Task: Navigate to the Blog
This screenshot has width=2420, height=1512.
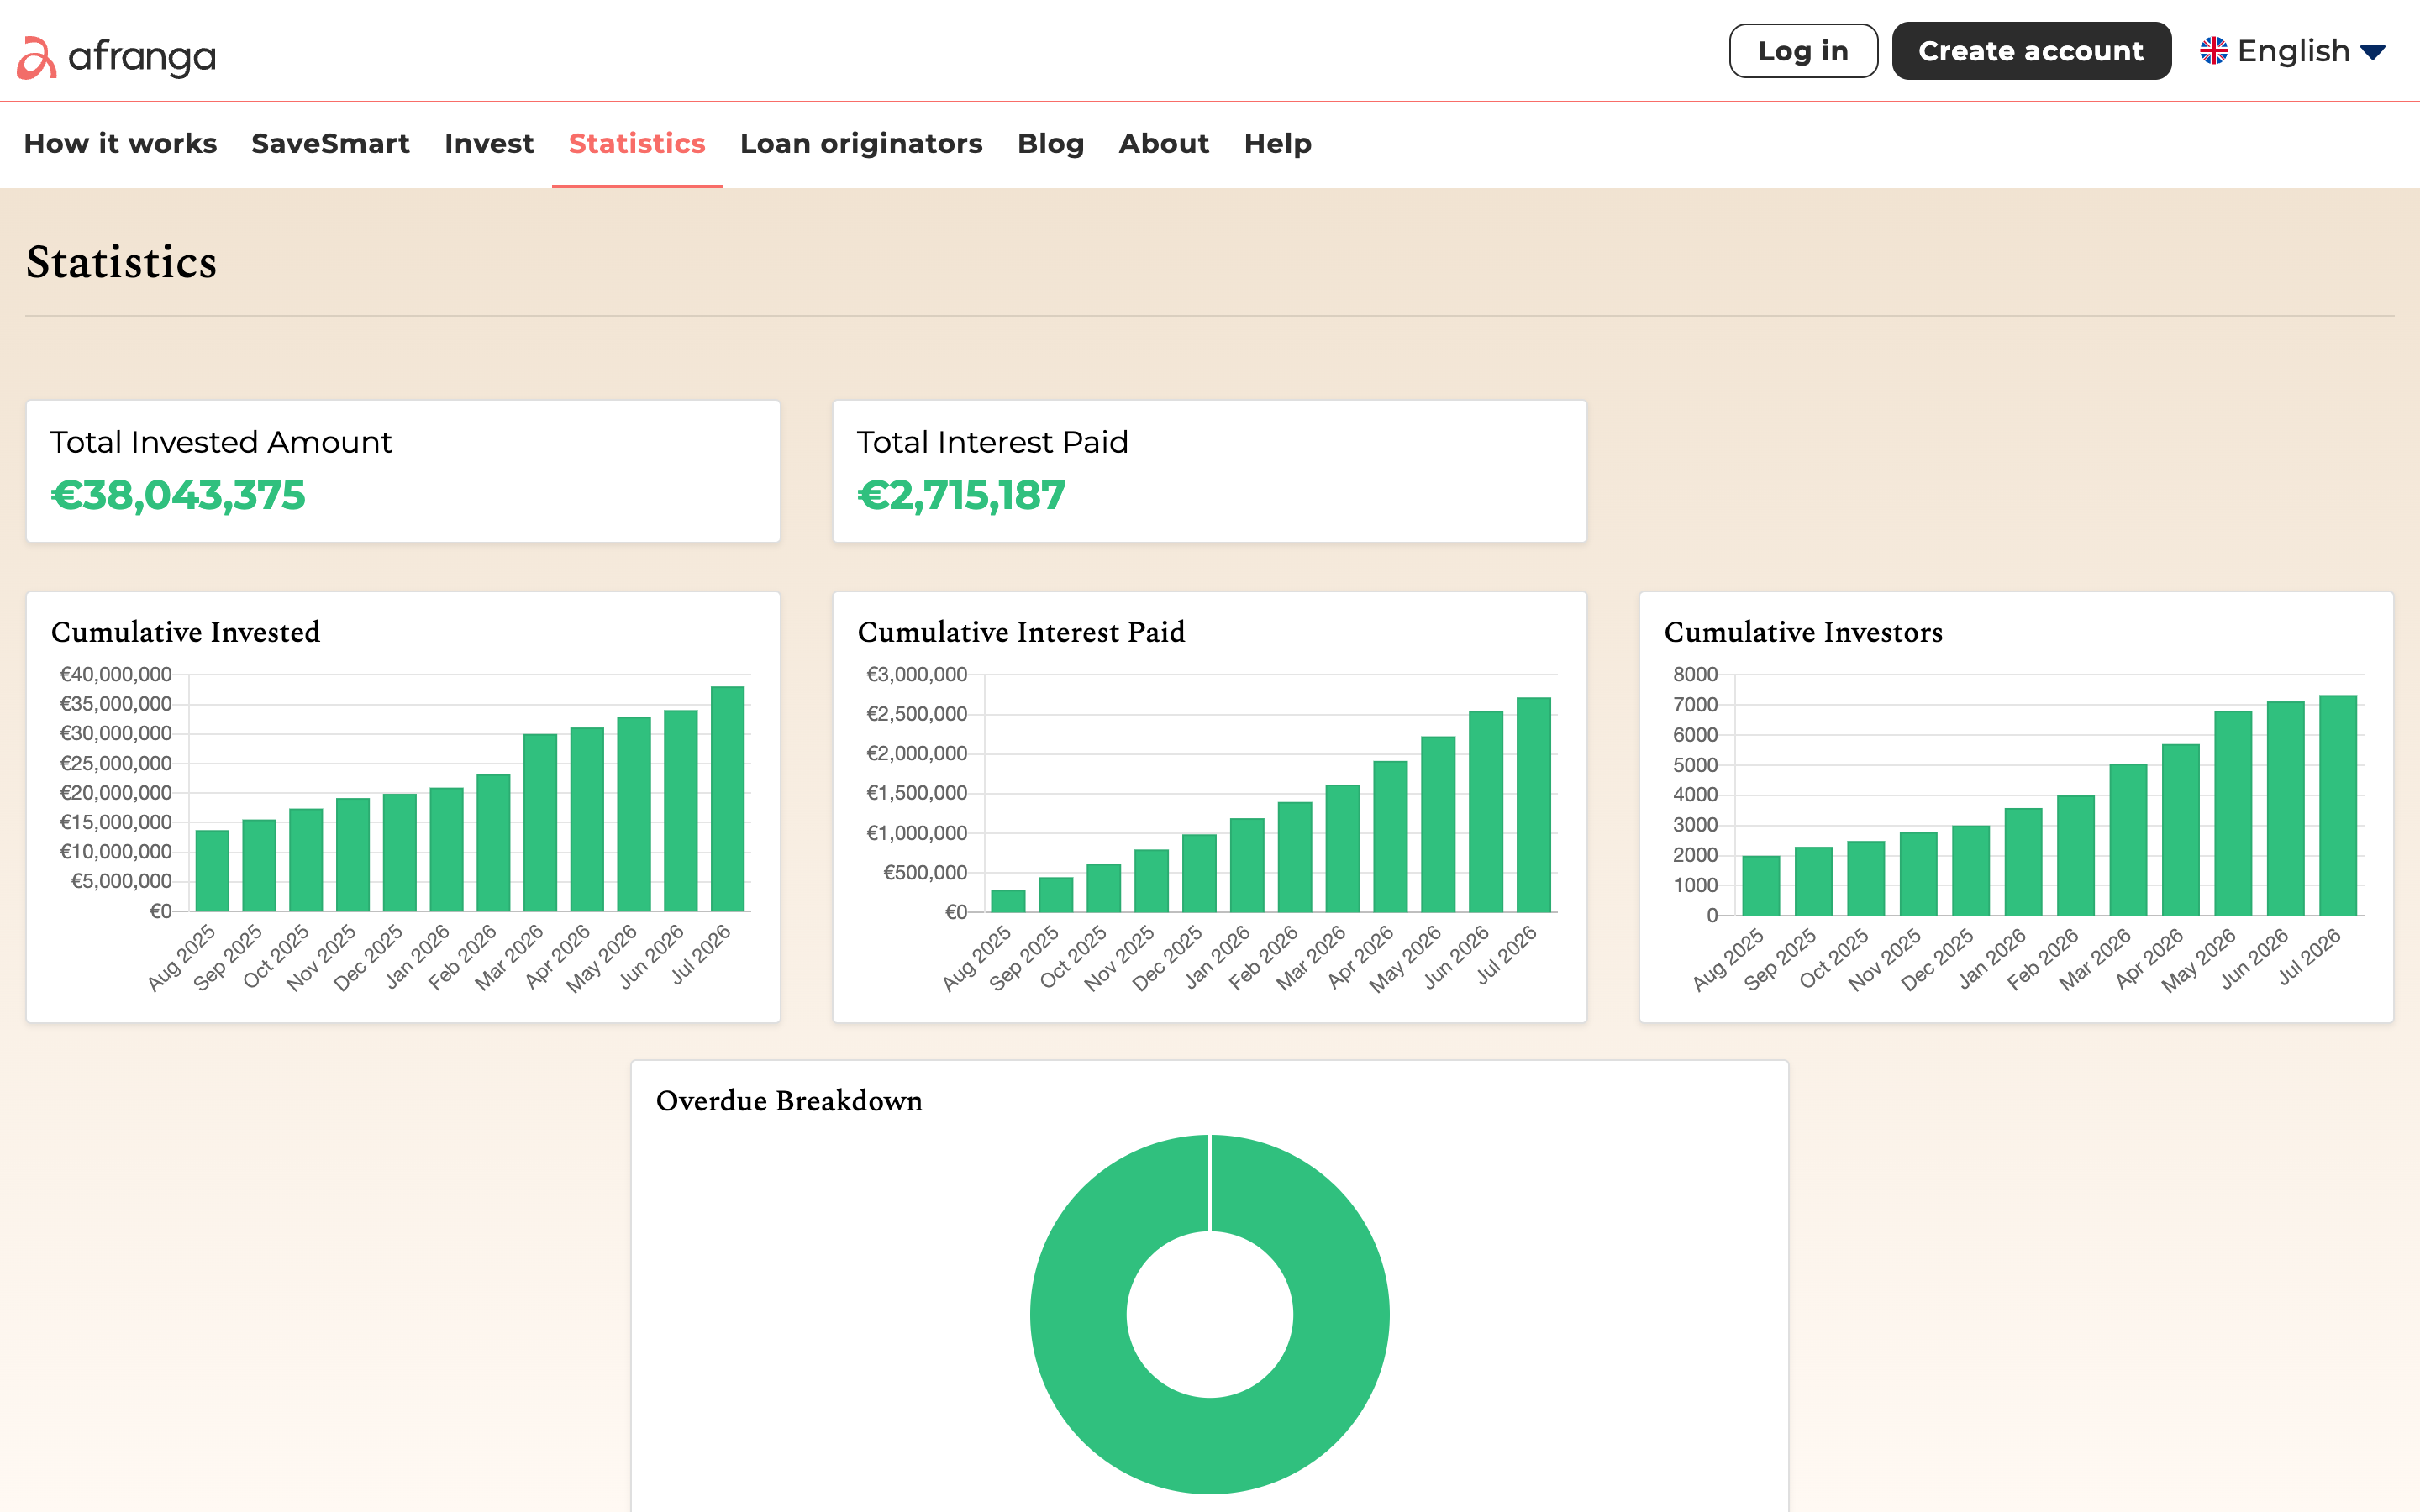Action: [x=1050, y=144]
